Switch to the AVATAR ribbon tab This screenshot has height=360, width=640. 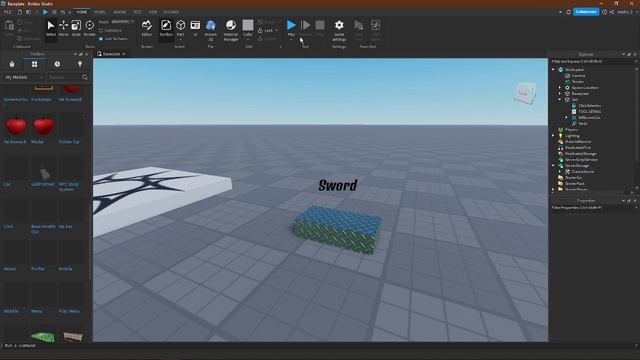click(x=120, y=12)
